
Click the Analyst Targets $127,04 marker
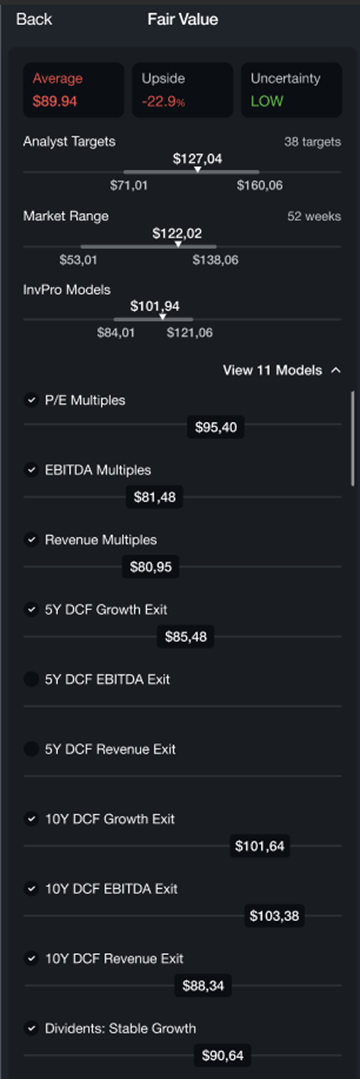[x=198, y=169]
